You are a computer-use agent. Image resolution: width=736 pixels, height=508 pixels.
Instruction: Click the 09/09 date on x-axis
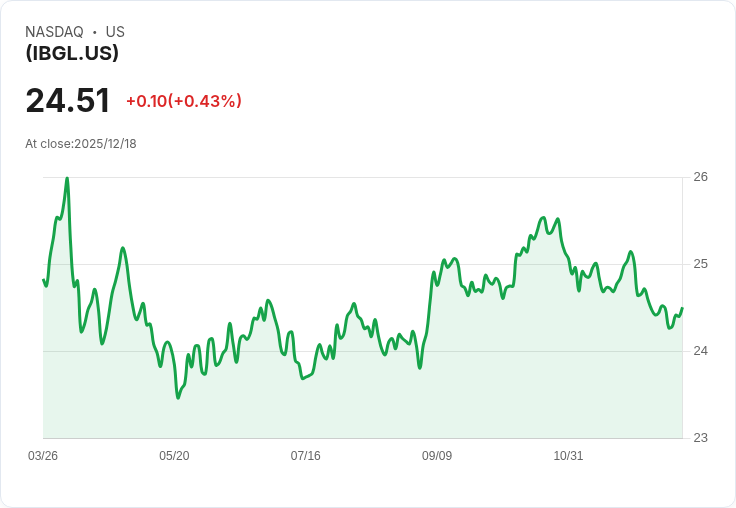tap(437, 456)
